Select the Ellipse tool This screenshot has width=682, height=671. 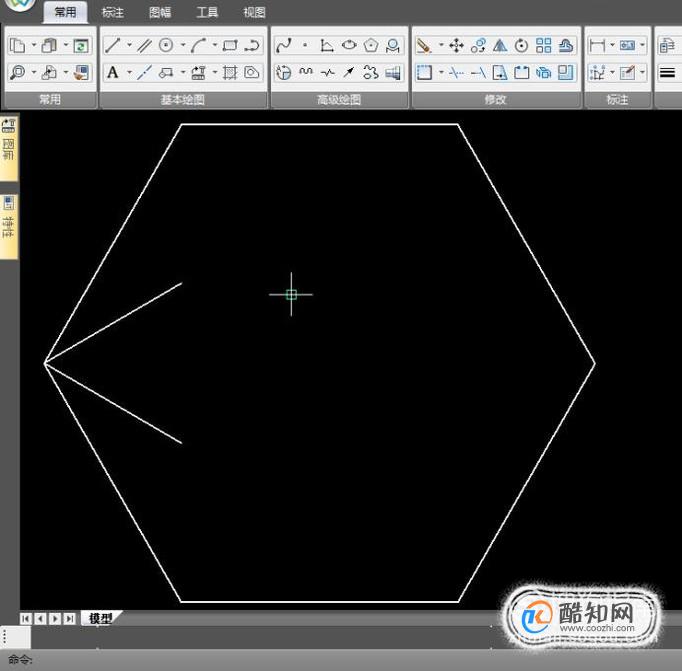coord(349,45)
